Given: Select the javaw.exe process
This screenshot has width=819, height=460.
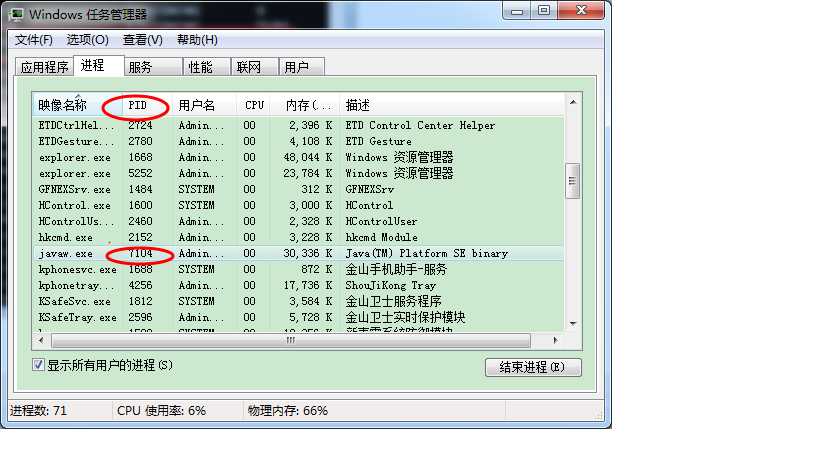Looking at the screenshot, I should pos(298,253).
